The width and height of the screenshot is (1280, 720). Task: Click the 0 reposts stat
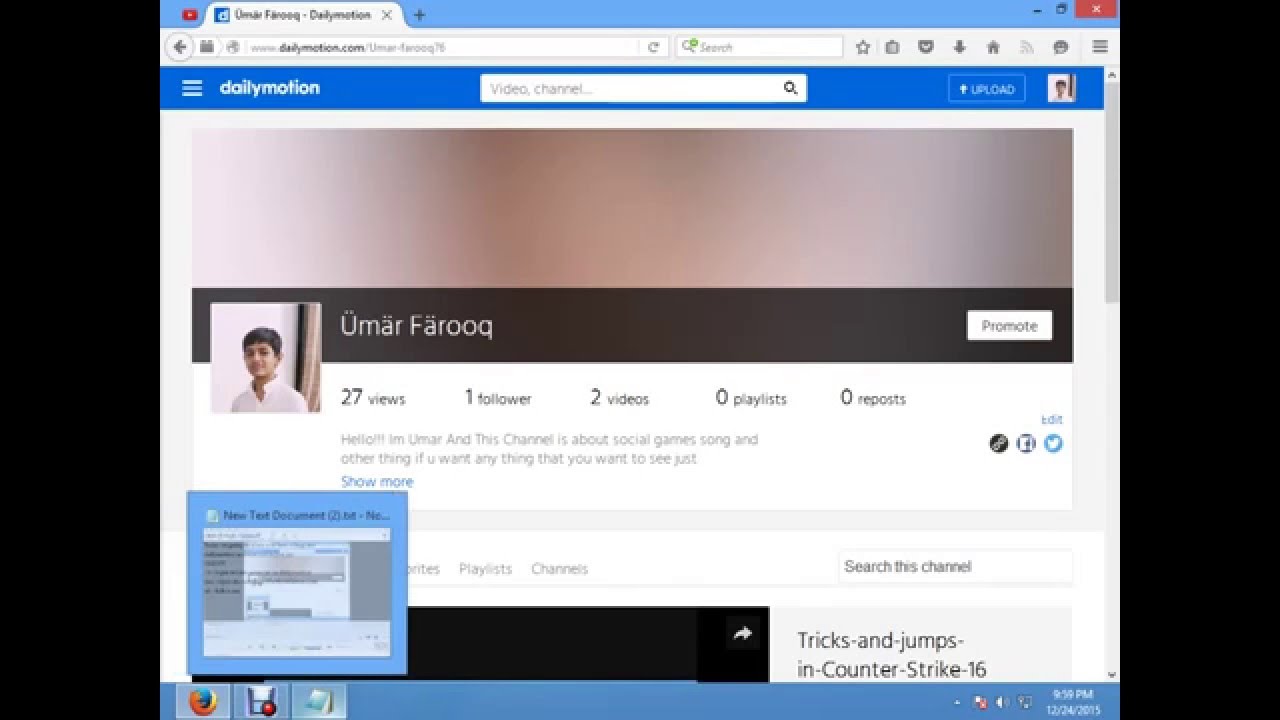coord(873,397)
